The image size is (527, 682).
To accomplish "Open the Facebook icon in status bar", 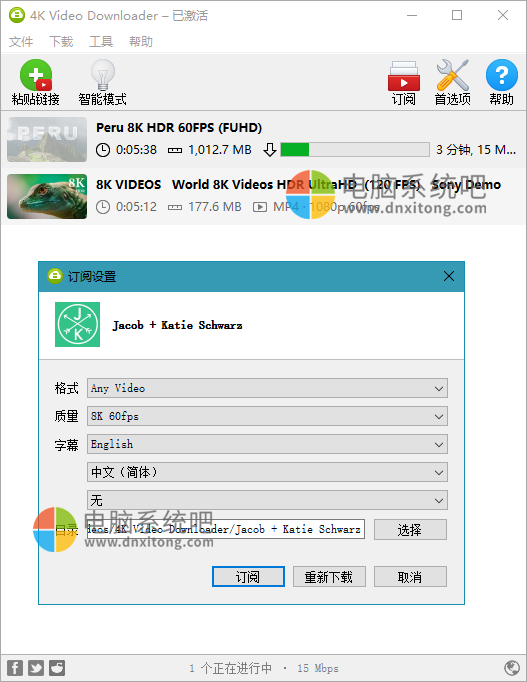I will [15, 668].
